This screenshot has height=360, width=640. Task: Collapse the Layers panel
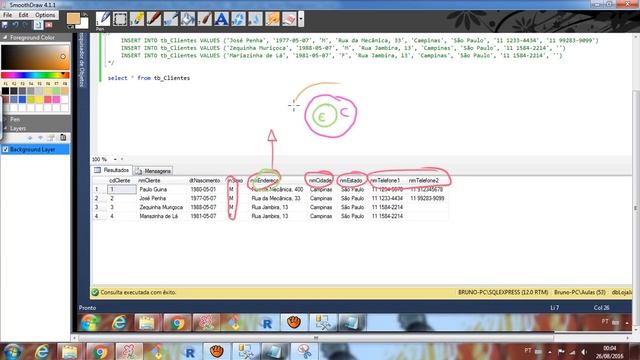5,129
